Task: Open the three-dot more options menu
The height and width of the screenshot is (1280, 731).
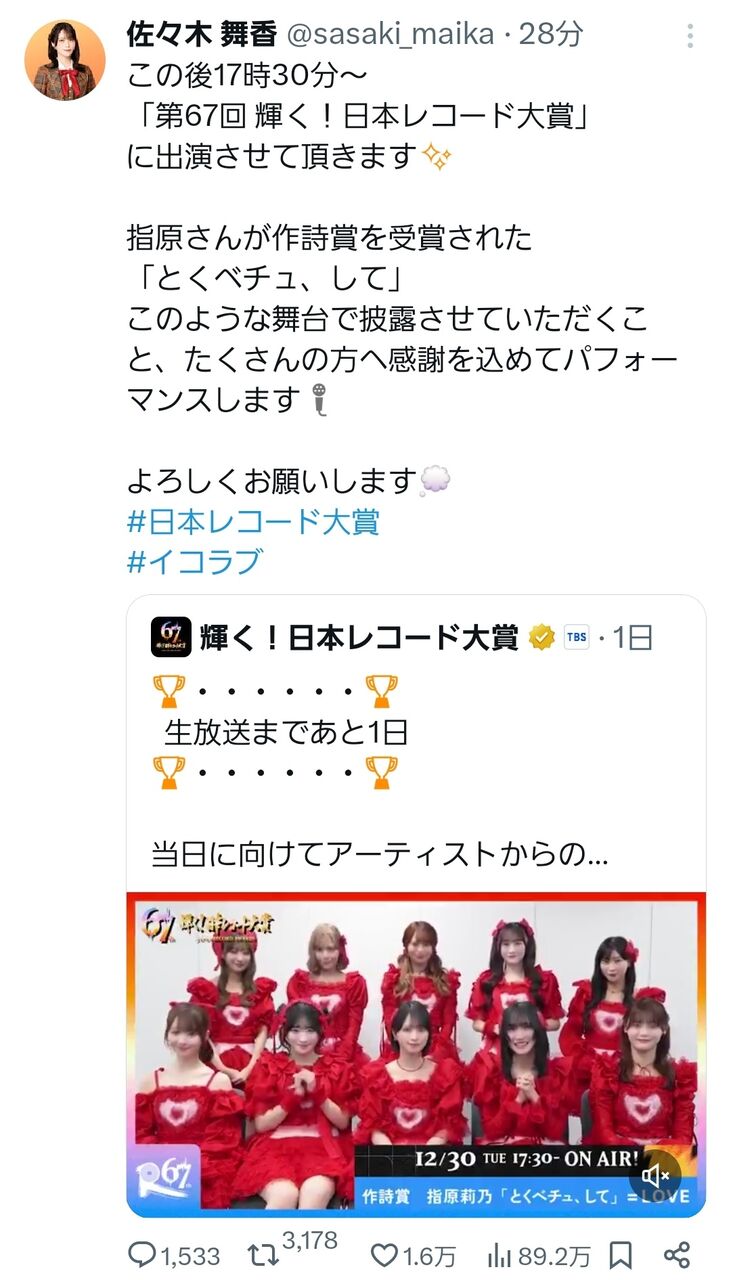Action: tap(690, 37)
